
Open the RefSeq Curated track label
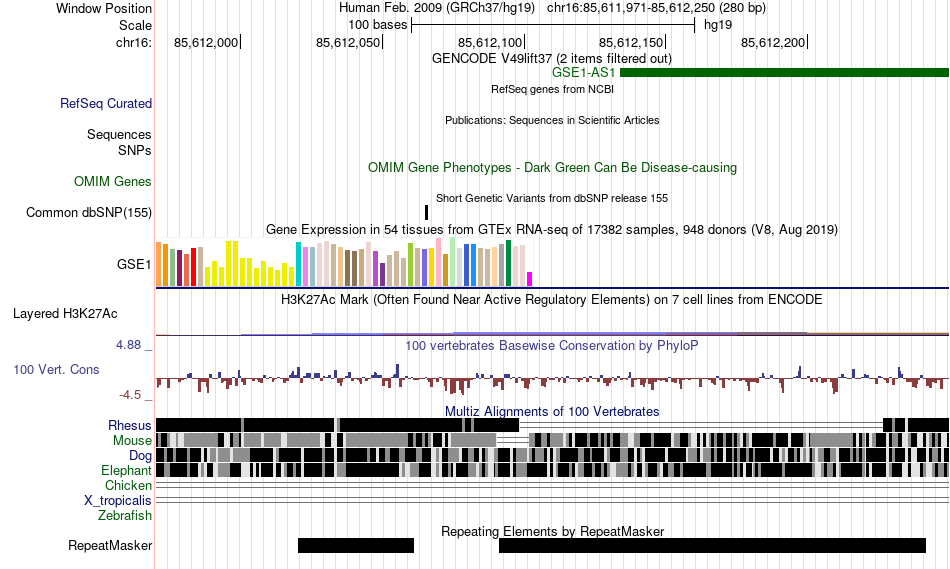tap(106, 104)
